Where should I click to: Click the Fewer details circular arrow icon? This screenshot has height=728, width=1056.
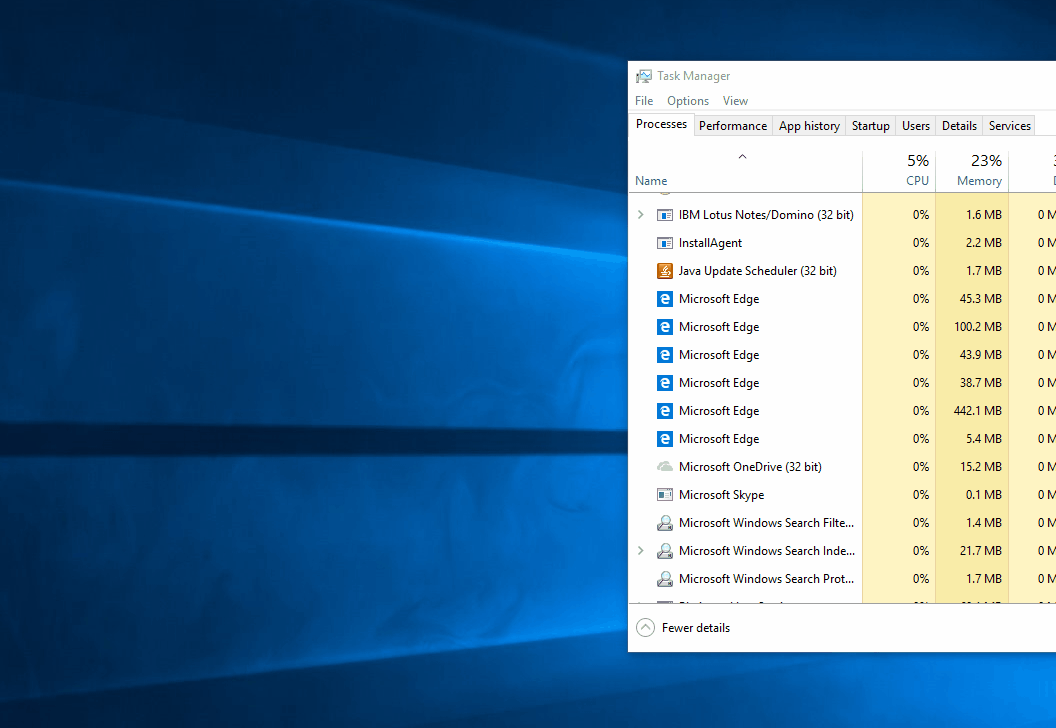click(645, 628)
